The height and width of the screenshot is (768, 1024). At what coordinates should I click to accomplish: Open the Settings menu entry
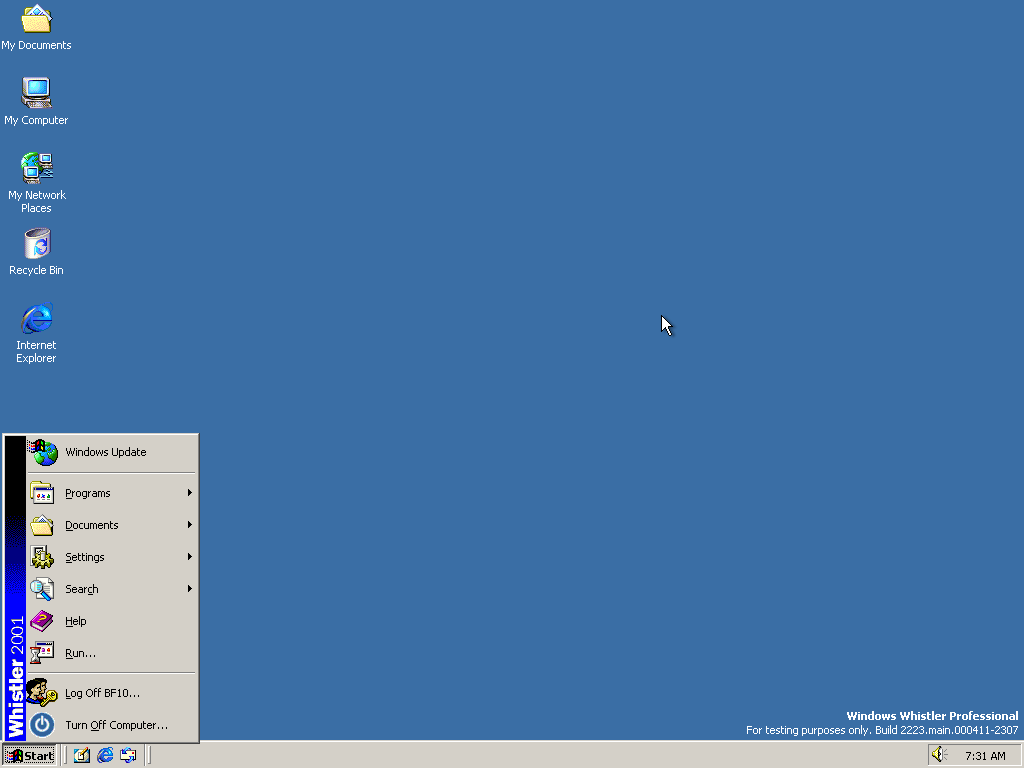[x=112, y=557]
